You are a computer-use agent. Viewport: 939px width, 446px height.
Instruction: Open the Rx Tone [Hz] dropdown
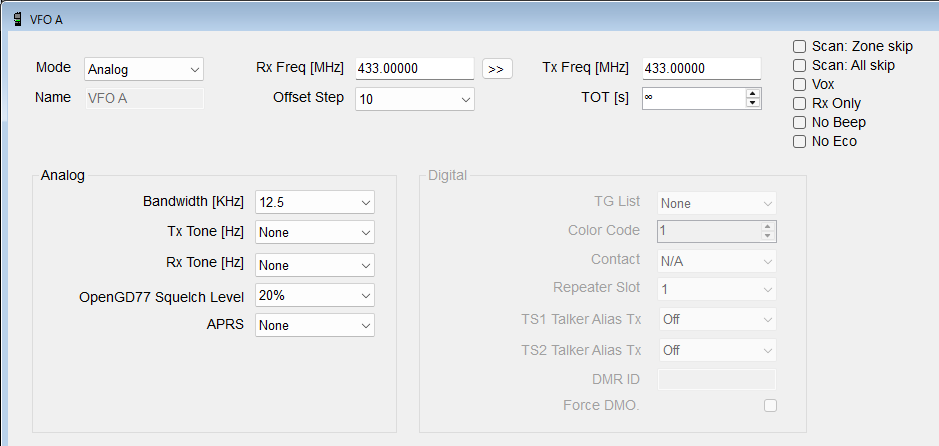314,265
